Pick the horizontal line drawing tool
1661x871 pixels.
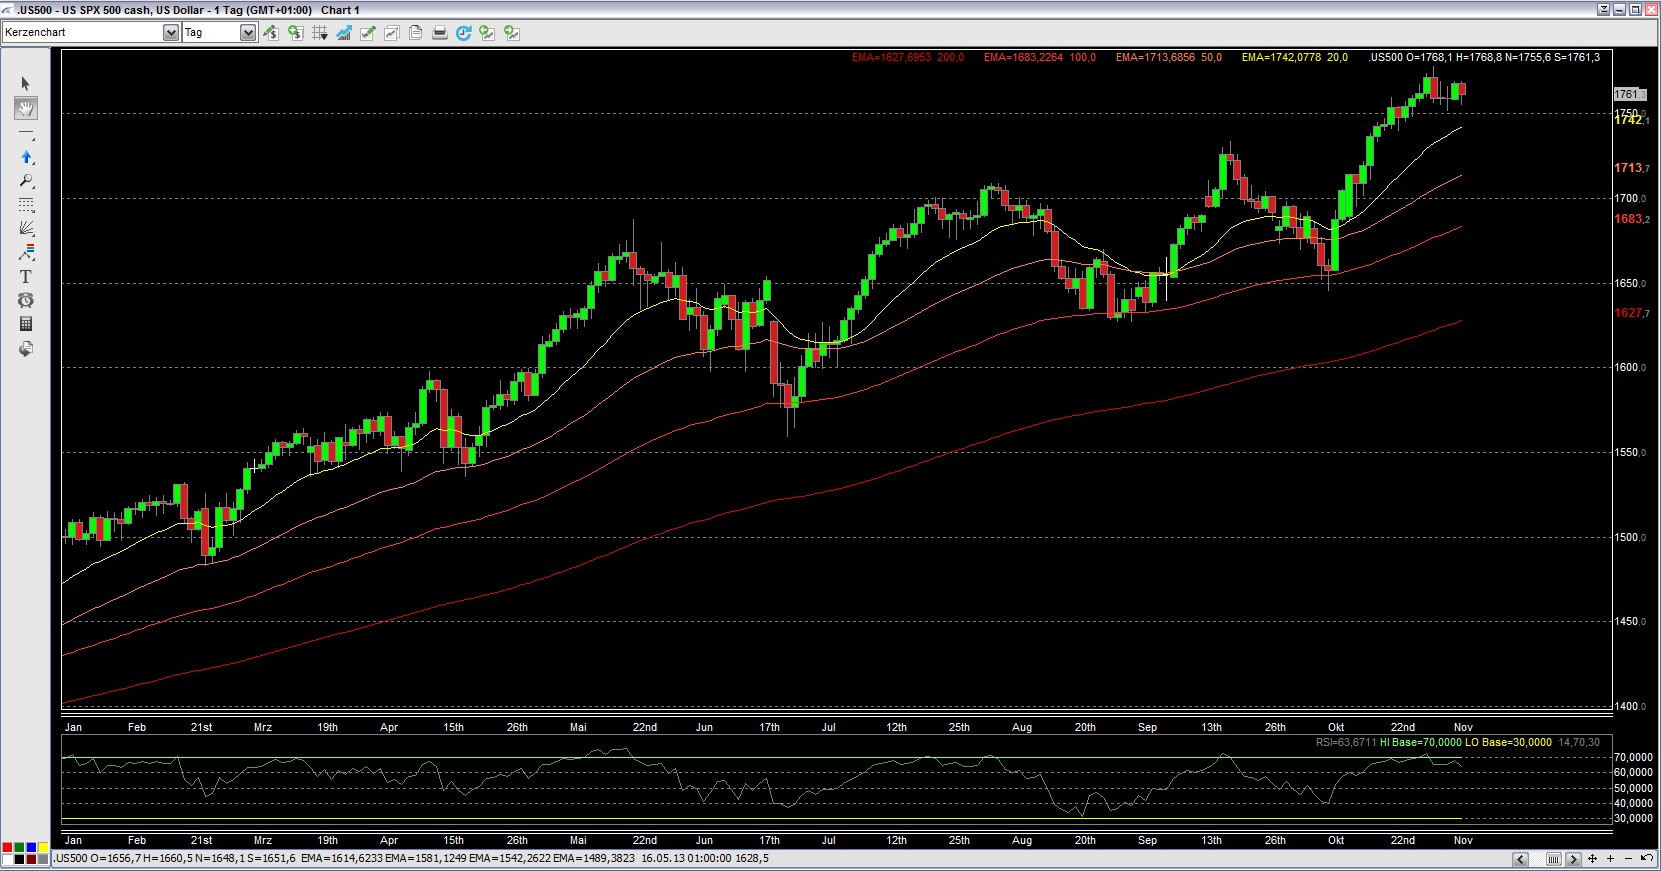tap(26, 133)
